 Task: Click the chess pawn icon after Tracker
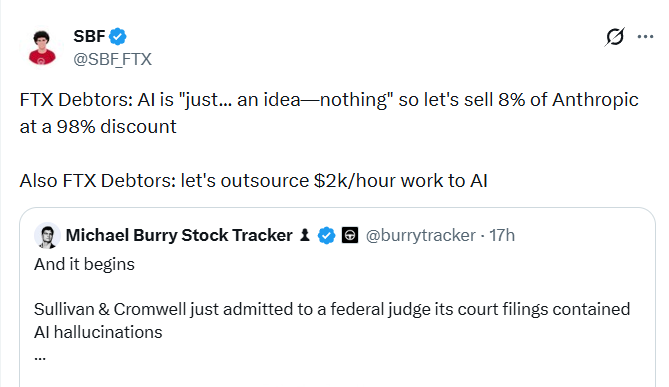pos(305,235)
